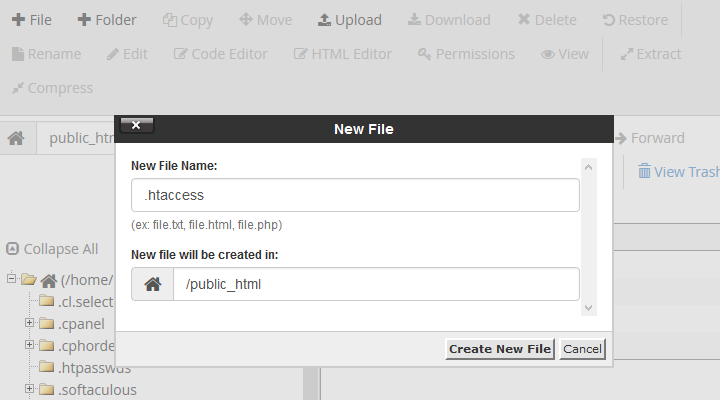Viewport: 720px width, 400px height.
Task: Click the plus File toolbar icon
Action: 18,20
